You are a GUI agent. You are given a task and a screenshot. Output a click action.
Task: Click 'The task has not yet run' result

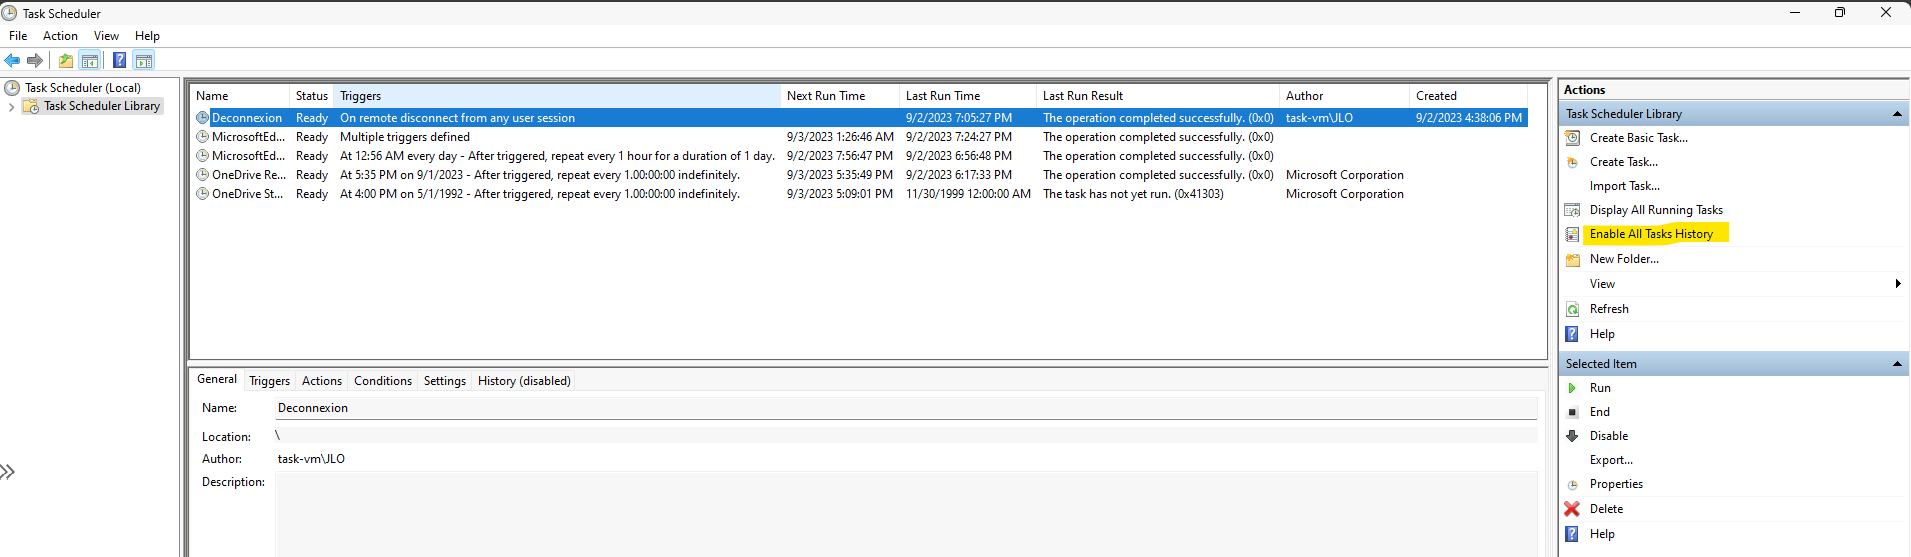point(1133,194)
